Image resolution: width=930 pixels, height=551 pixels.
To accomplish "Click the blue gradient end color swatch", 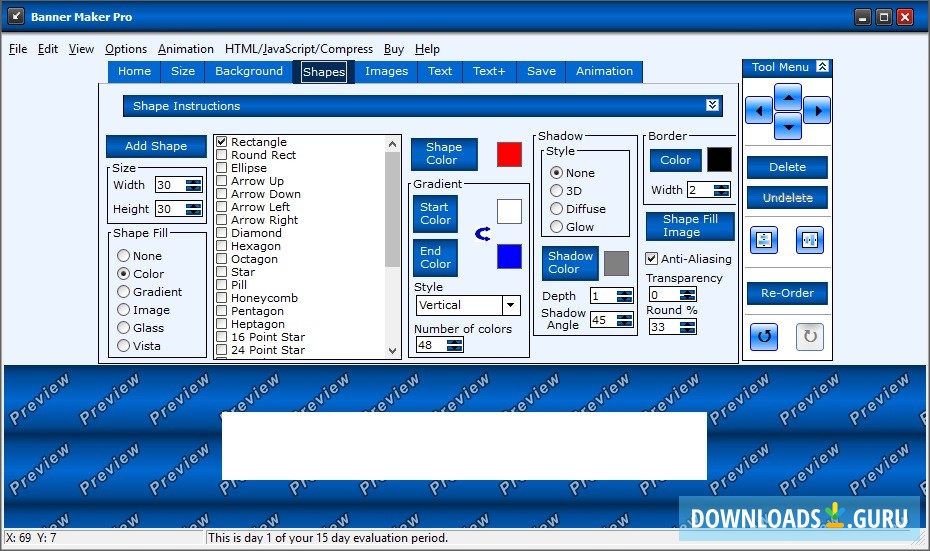I will 509,256.
